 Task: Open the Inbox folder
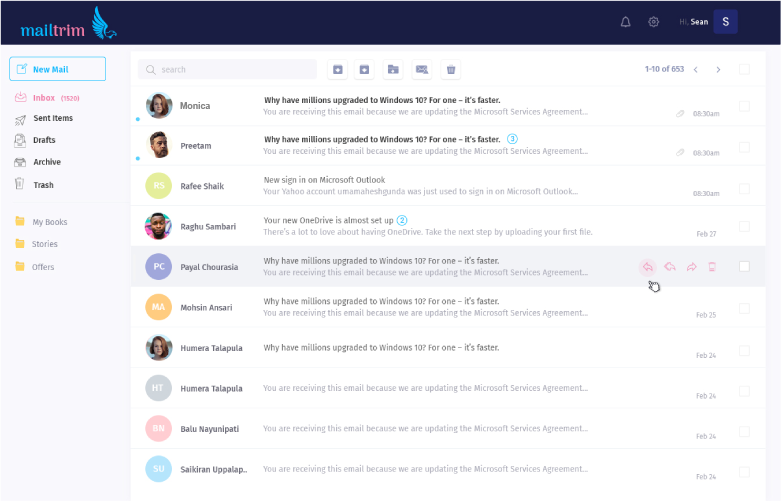(47, 98)
